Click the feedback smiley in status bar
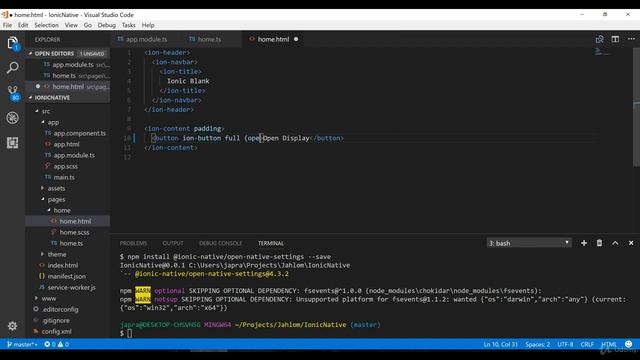 pyautogui.click(x=629, y=344)
